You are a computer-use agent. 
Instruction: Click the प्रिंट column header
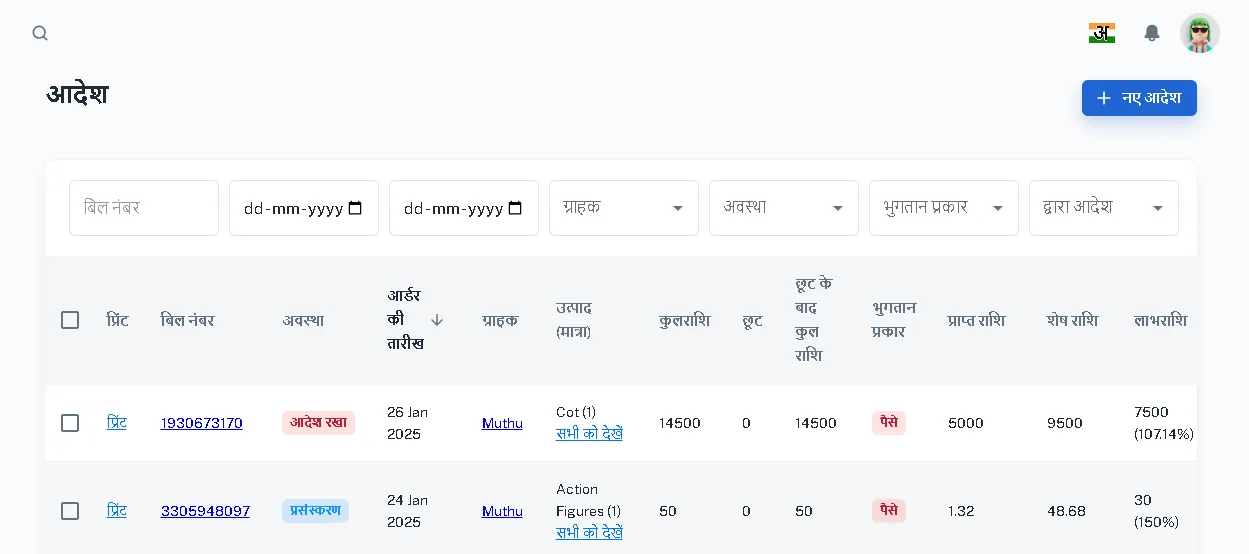[117, 321]
